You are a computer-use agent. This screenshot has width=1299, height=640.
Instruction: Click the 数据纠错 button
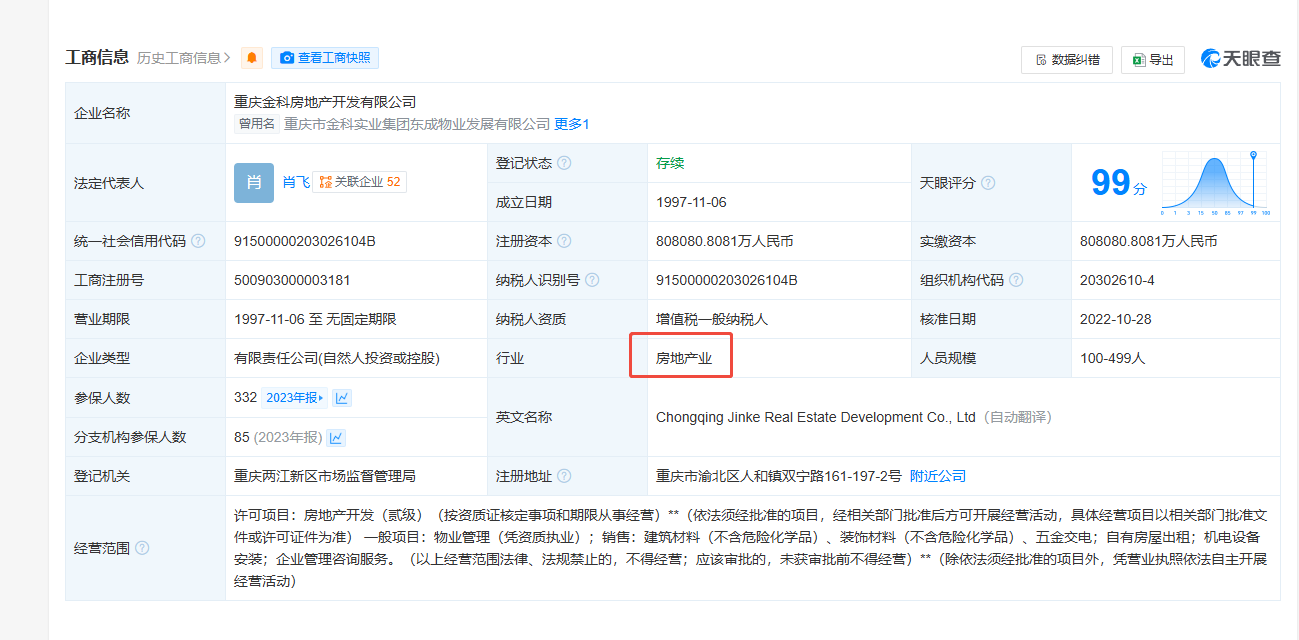click(1067, 60)
